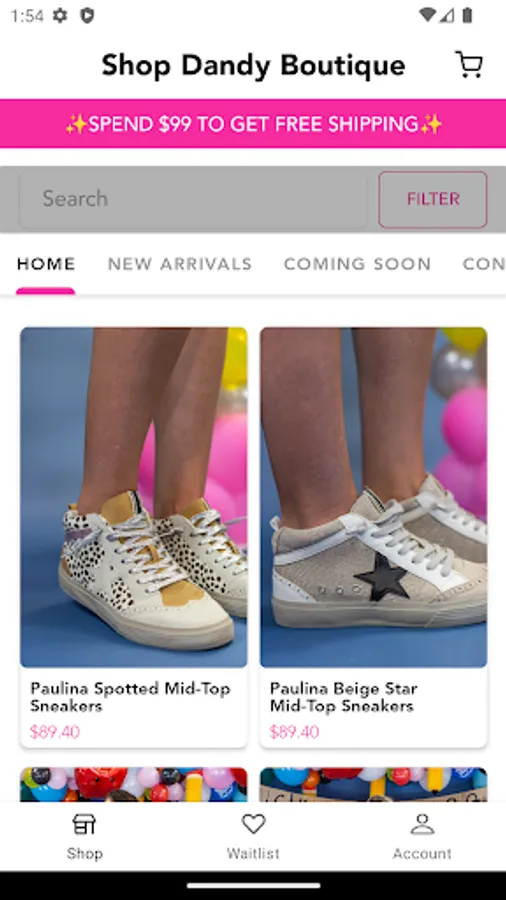This screenshot has width=506, height=900.
Task: Click the FILTER button
Action: [433, 199]
